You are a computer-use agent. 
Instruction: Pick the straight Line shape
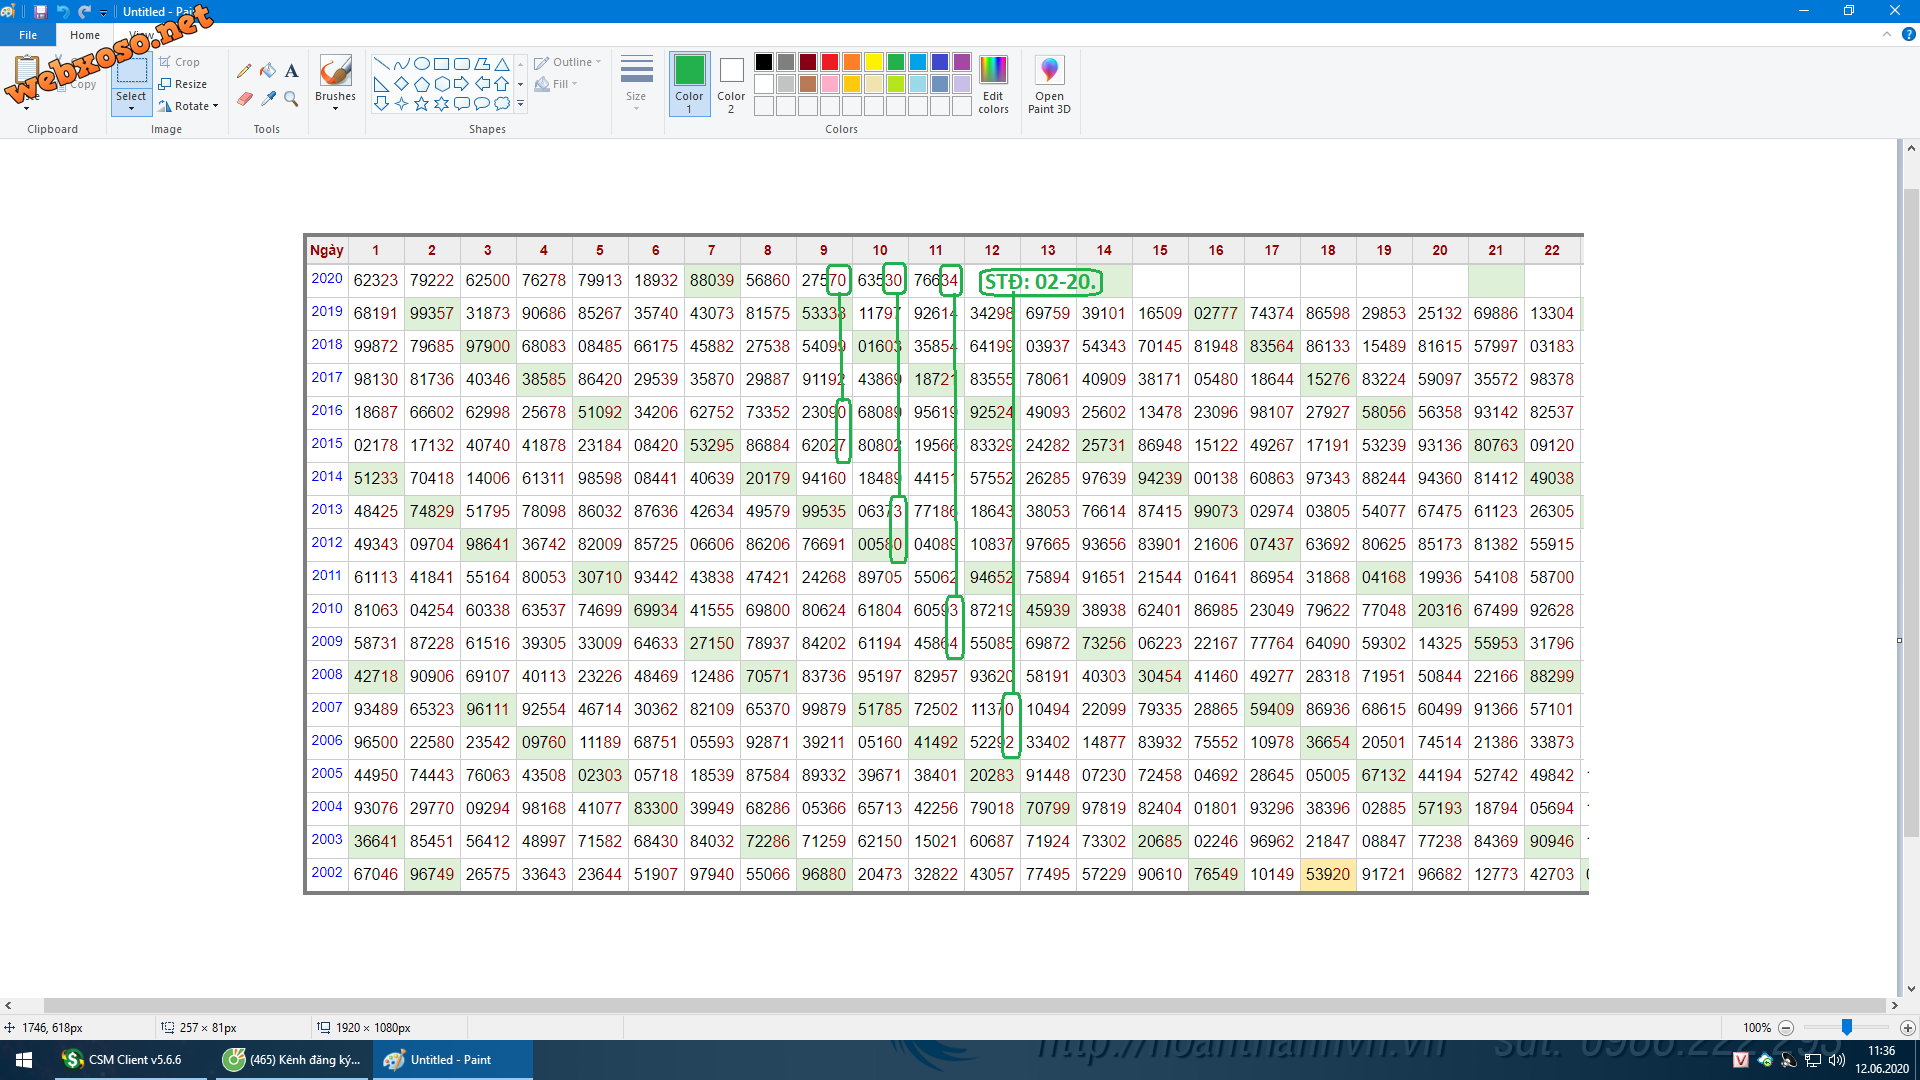click(381, 63)
